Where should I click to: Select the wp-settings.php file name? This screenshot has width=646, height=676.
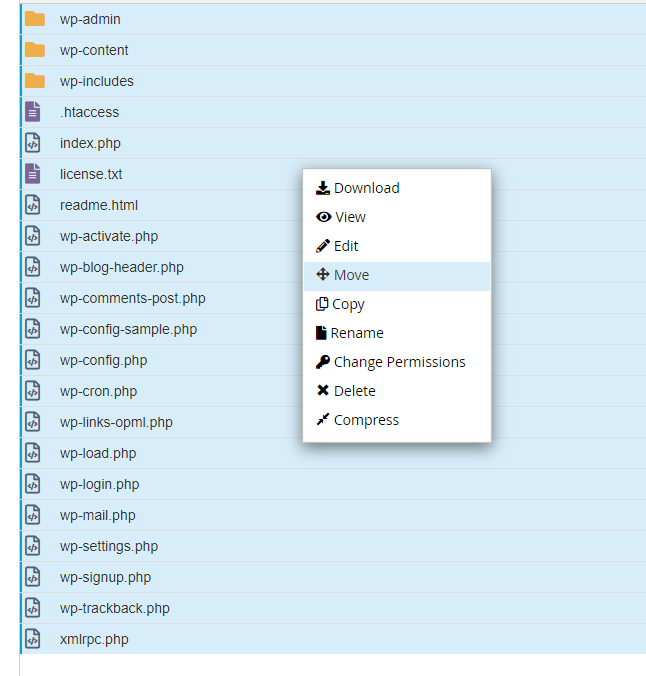pos(109,547)
